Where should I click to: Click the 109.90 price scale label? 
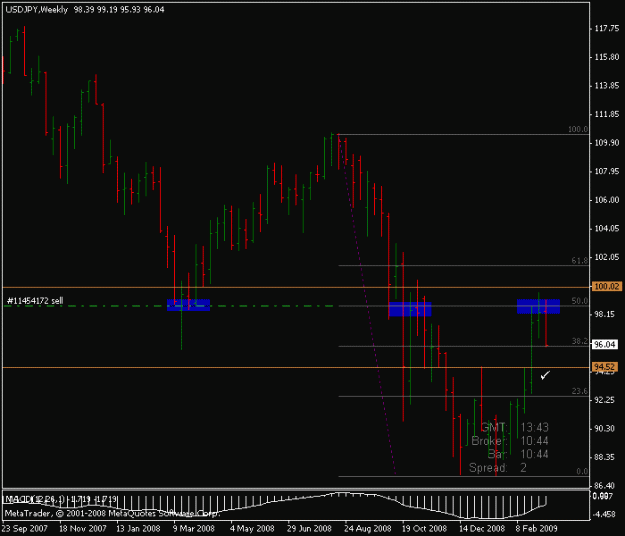click(x=607, y=143)
